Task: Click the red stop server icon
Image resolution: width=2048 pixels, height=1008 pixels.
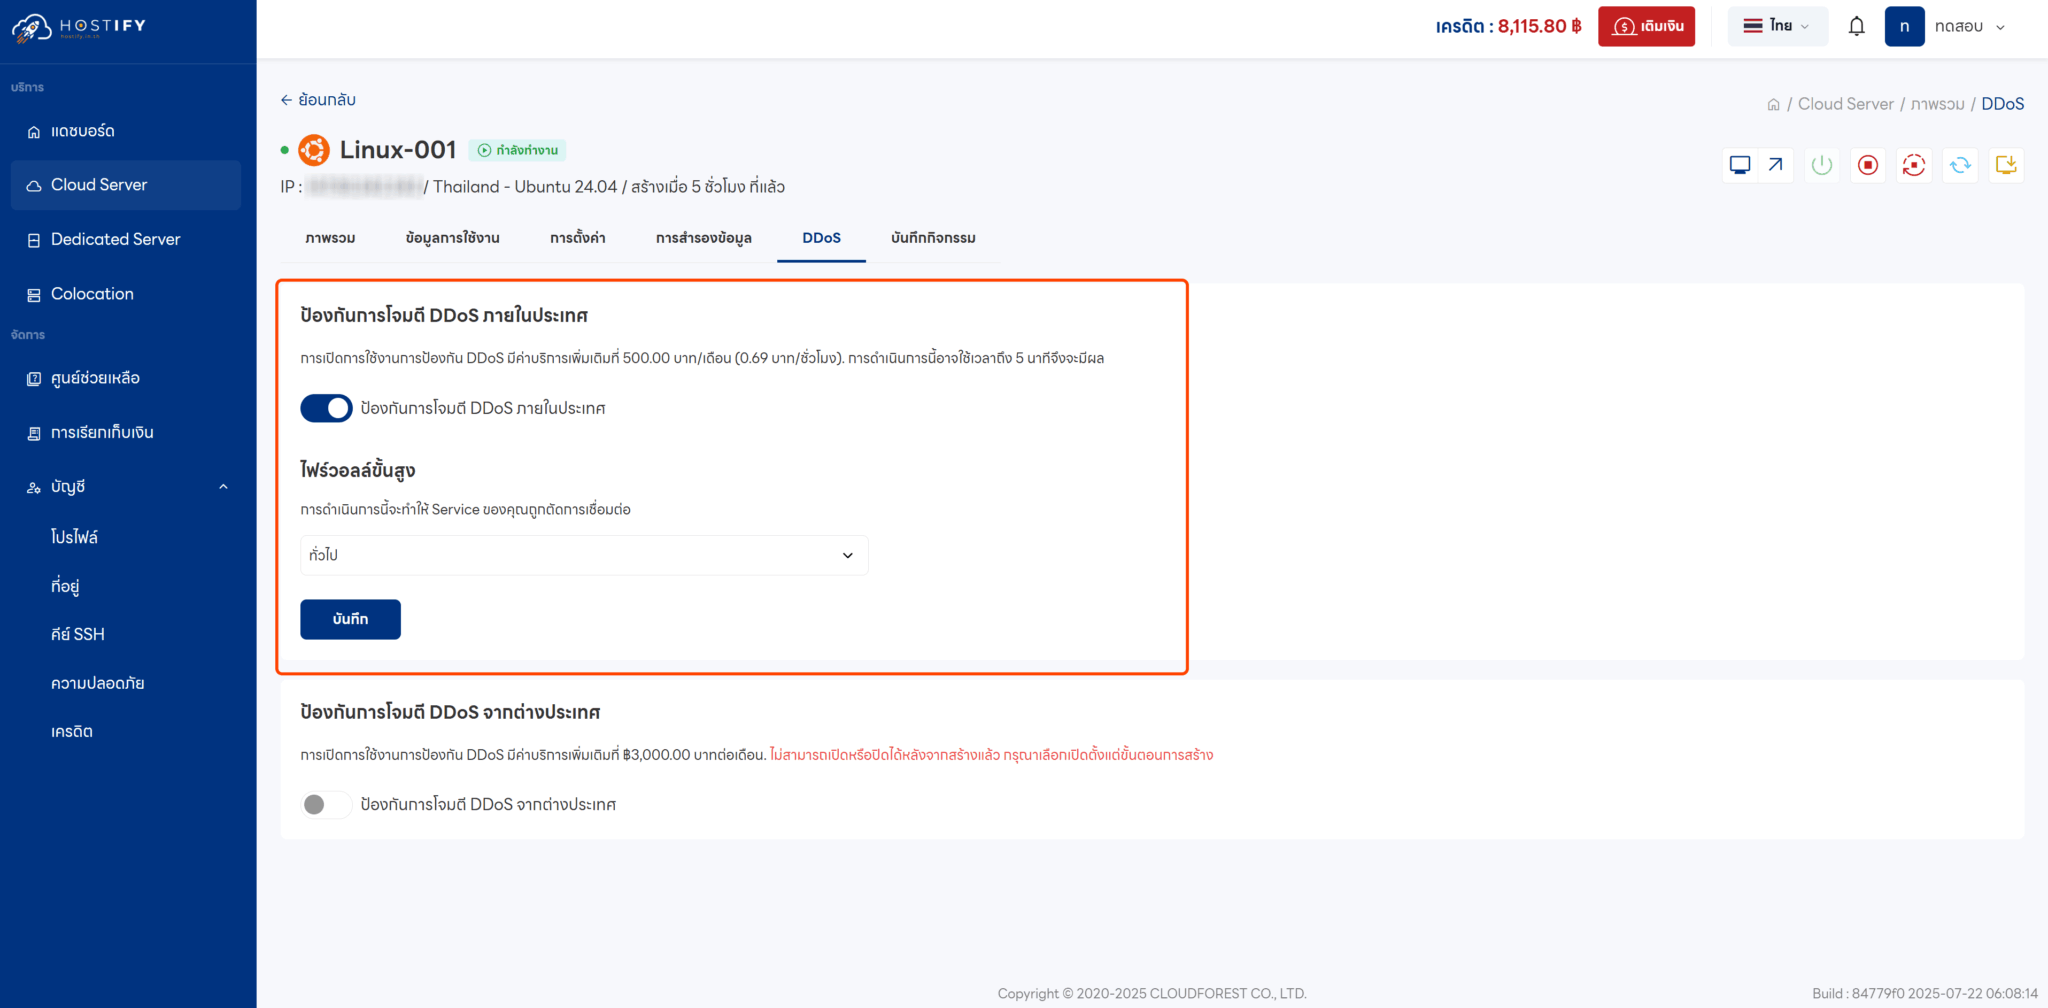Action: click(x=1867, y=165)
